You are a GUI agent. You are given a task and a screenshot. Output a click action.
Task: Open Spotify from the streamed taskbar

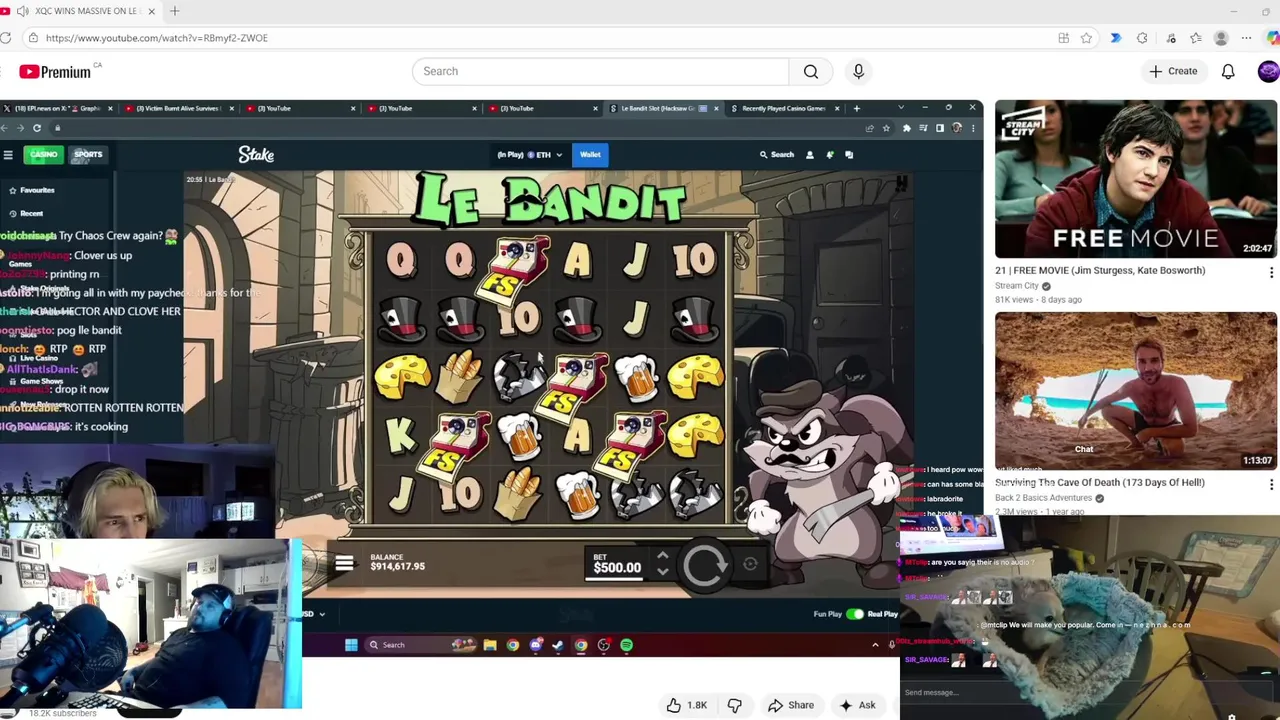click(x=626, y=645)
